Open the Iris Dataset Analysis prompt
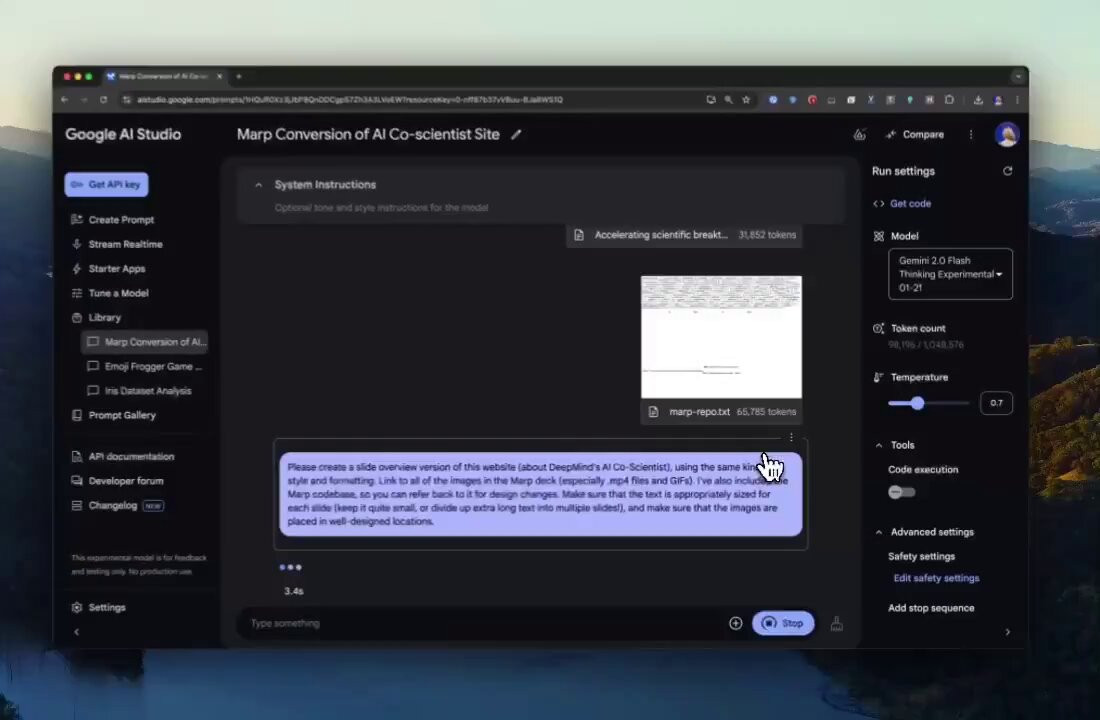 pos(140,391)
